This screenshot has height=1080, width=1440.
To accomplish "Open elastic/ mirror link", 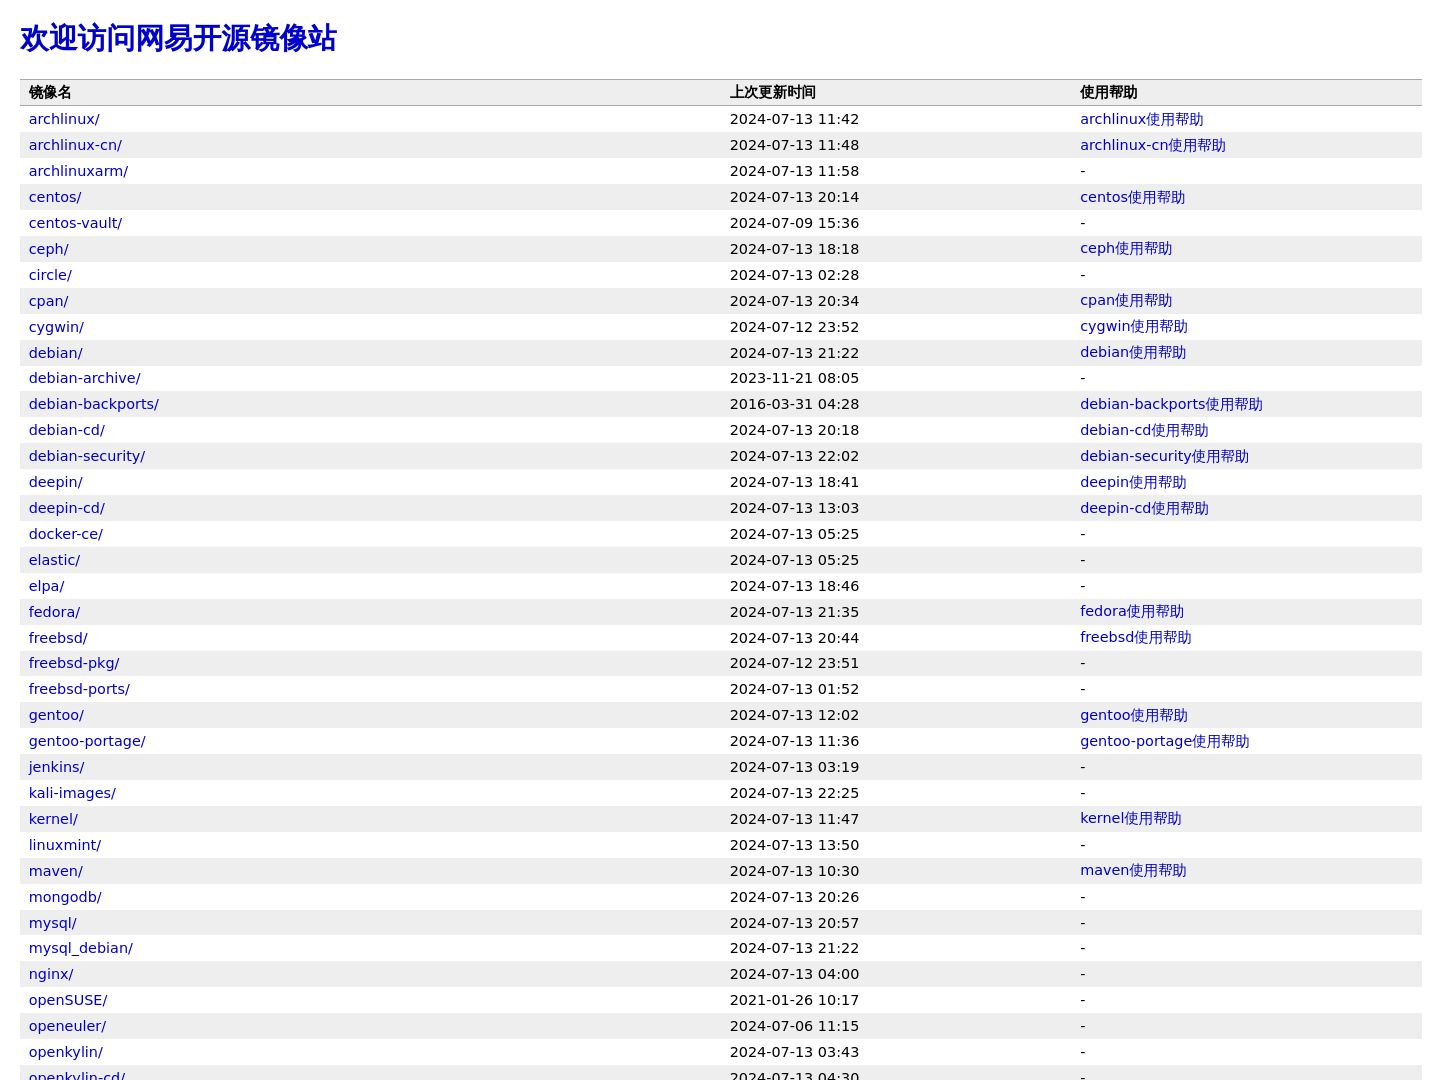I will click(54, 560).
